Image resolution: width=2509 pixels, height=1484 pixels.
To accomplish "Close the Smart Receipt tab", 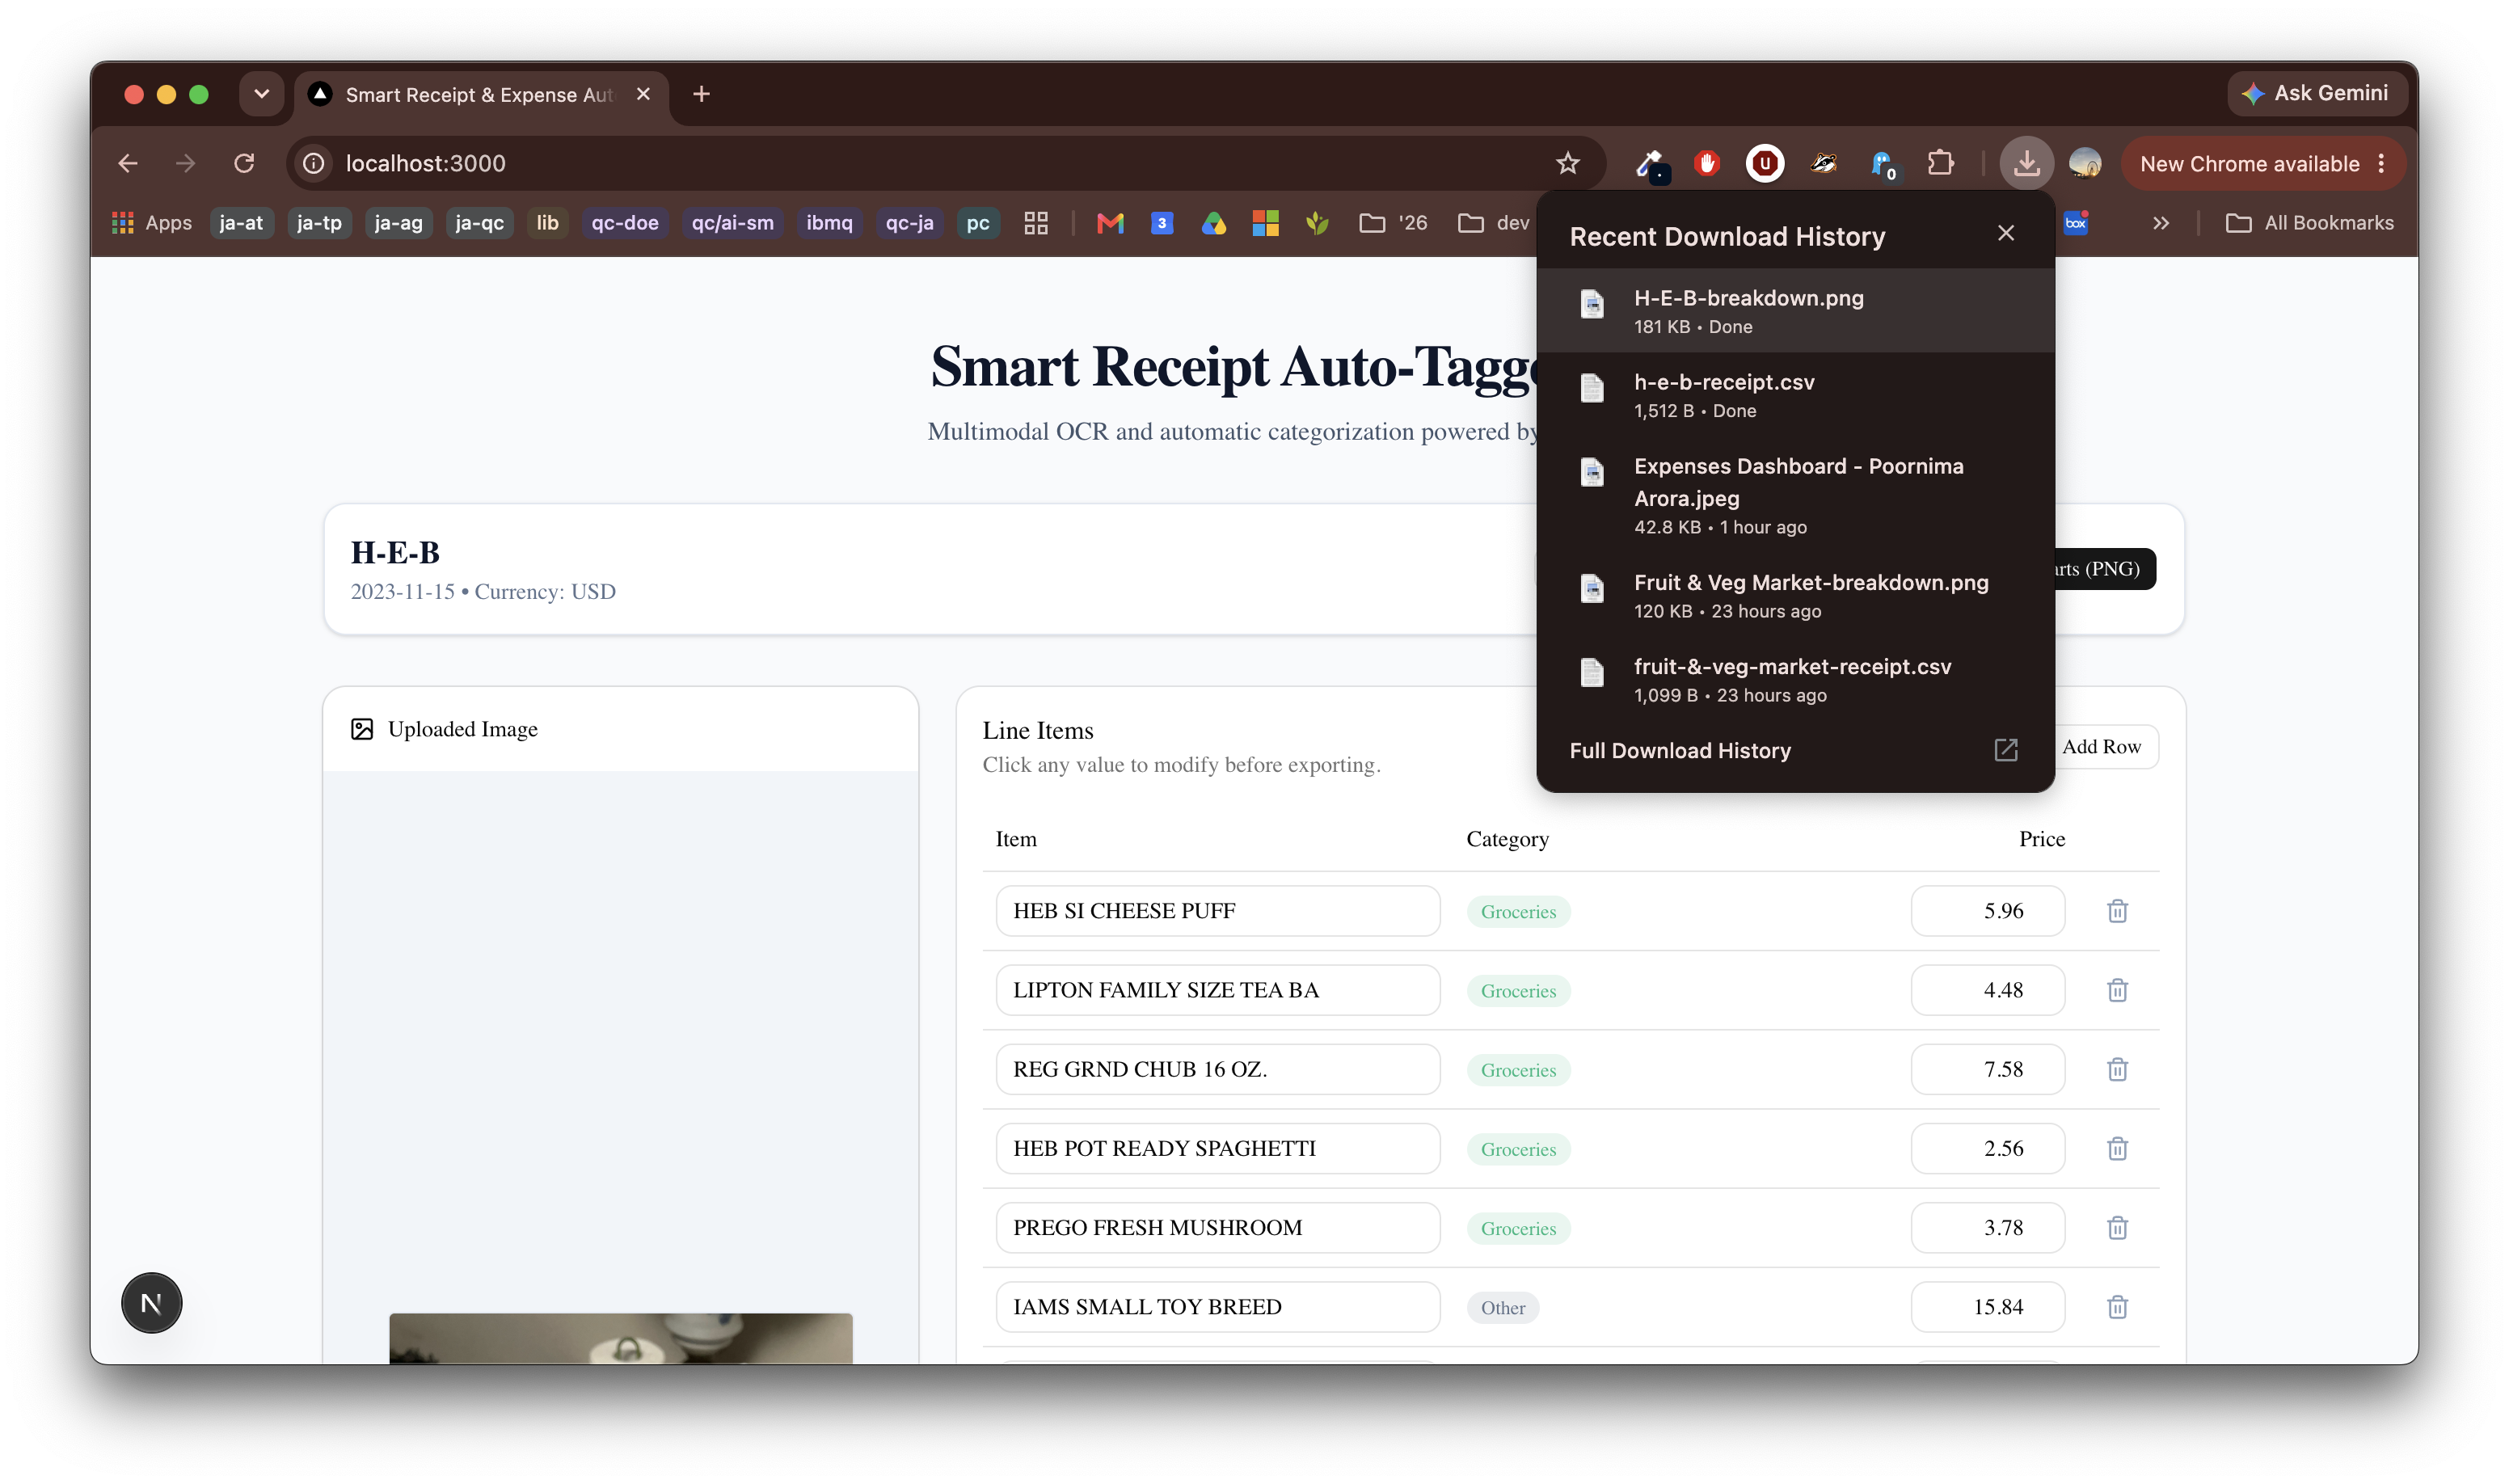I will 643,94.
